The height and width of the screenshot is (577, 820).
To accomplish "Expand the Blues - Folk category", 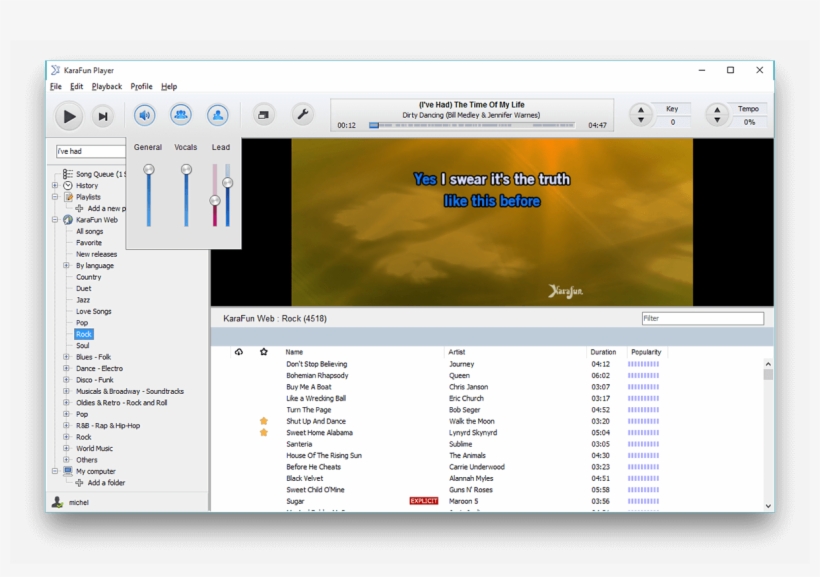I will [66, 357].
